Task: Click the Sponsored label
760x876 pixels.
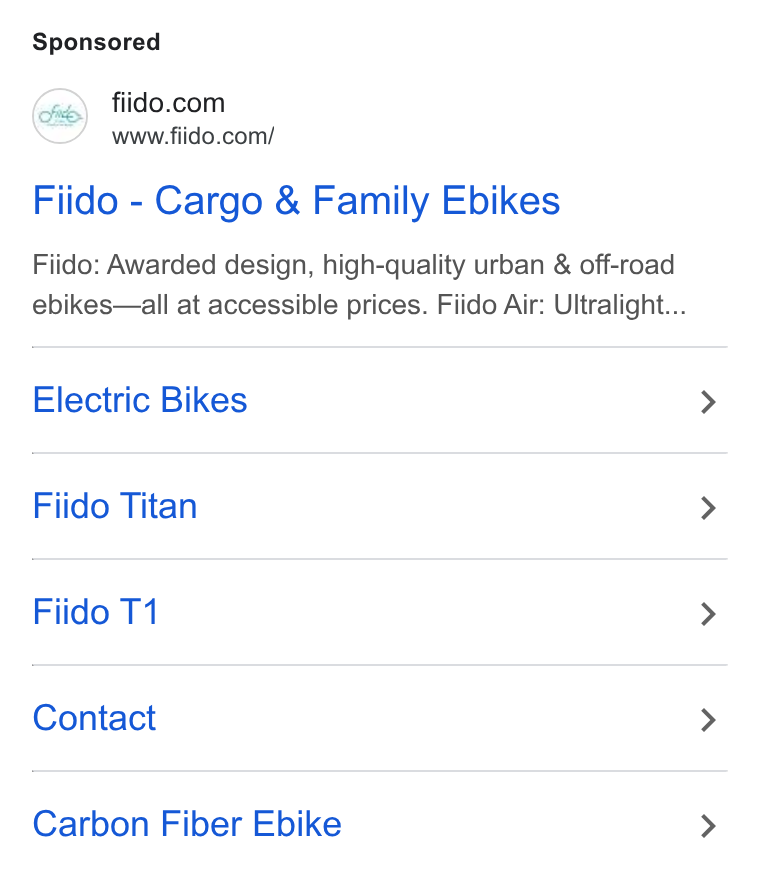Action: click(96, 42)
